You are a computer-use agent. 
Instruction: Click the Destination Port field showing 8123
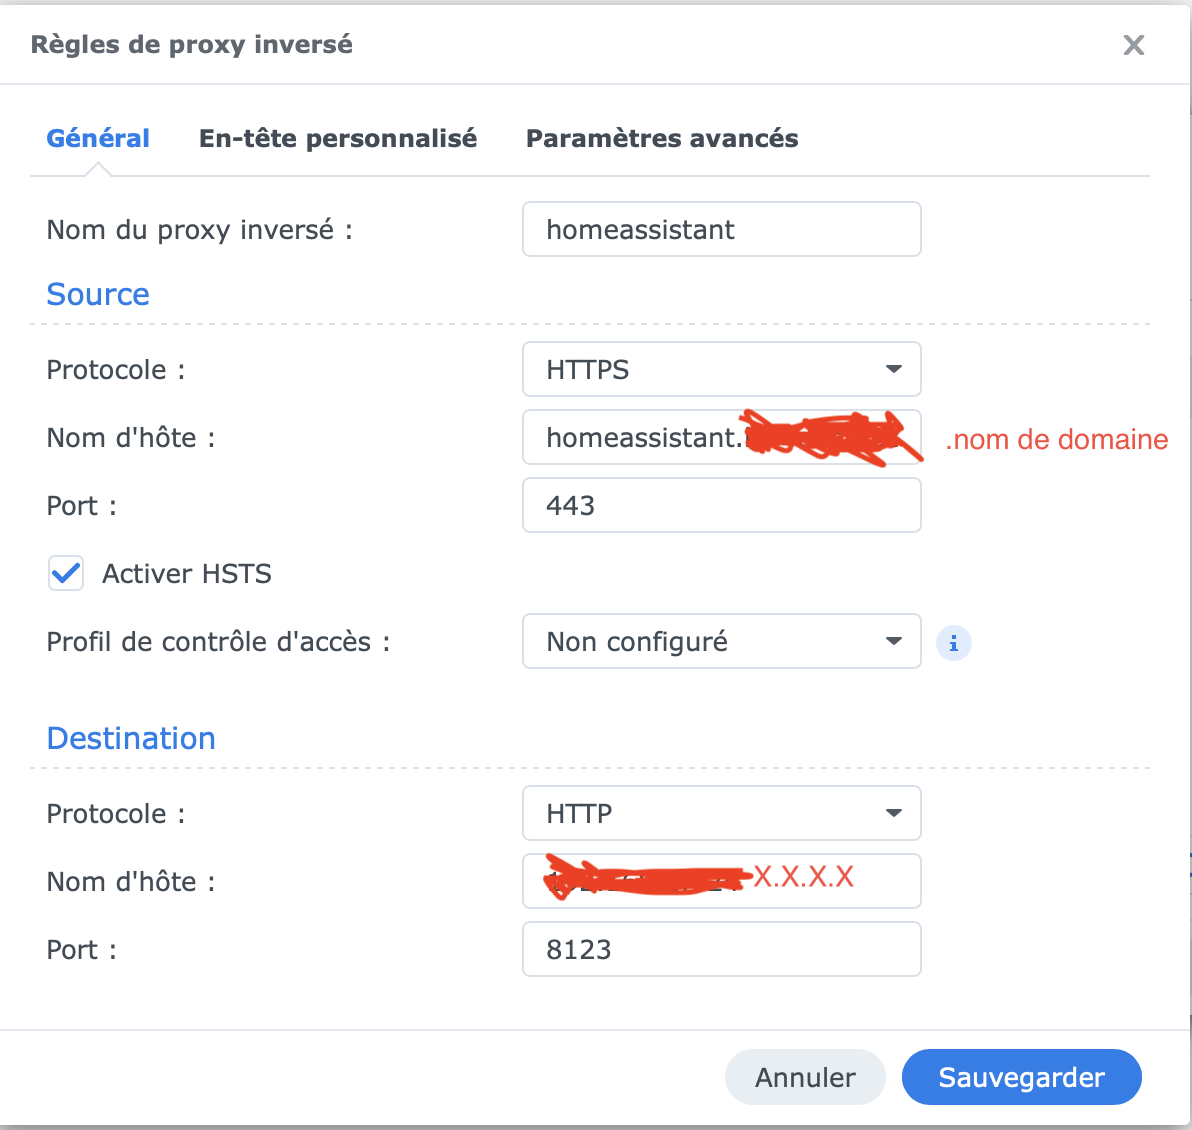pyautogui.click(x=720, y=950)
